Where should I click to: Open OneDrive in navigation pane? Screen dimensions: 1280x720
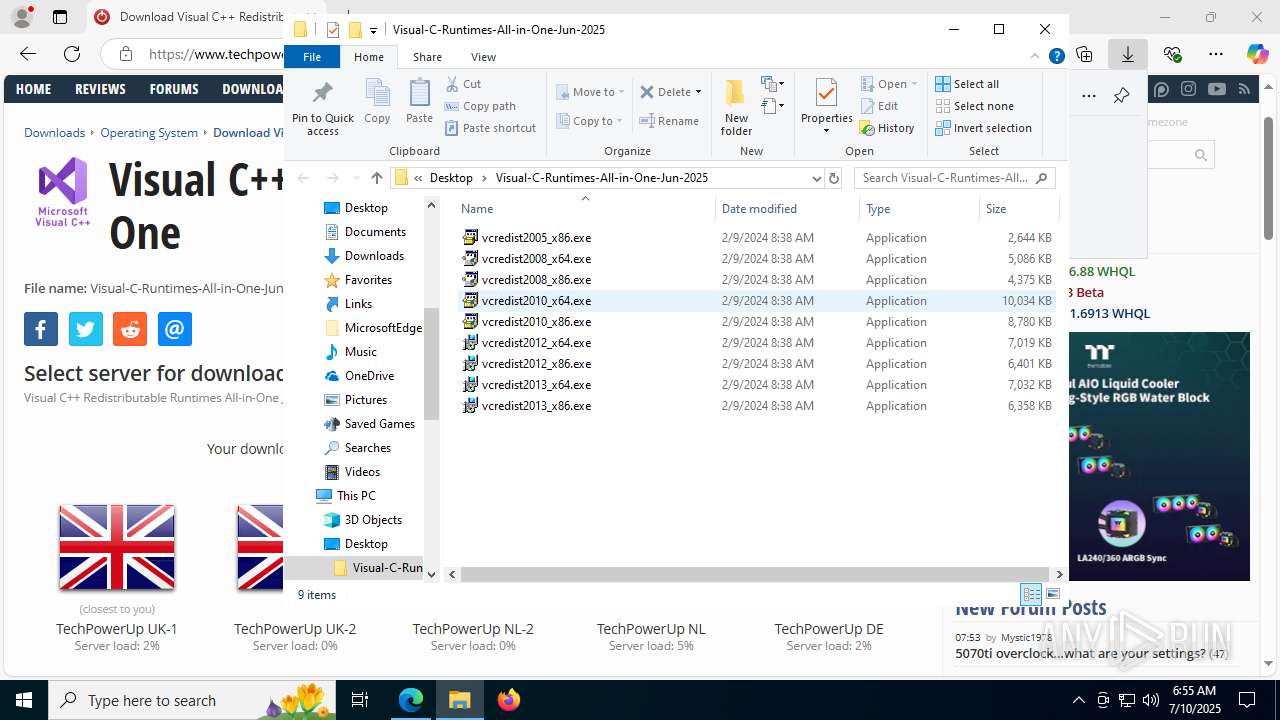[x=369, y=376]
